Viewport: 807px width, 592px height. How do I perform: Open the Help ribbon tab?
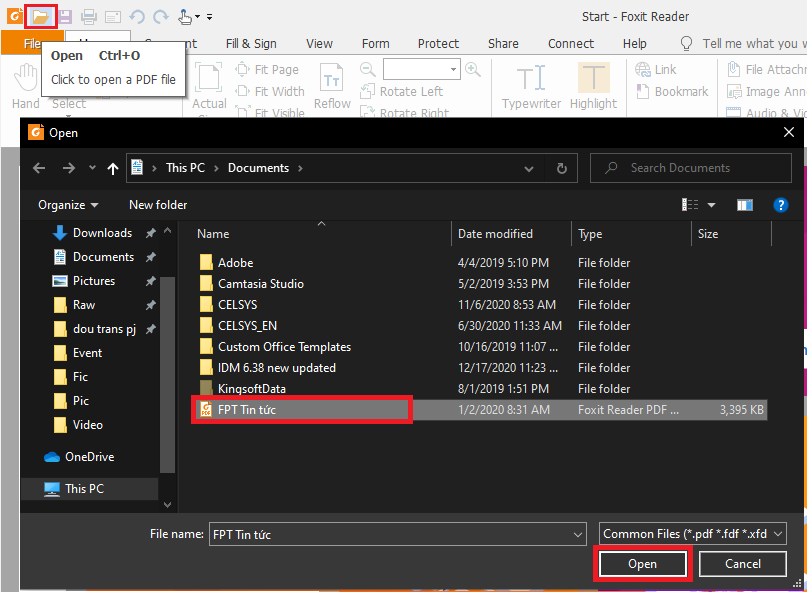[x=634, y=44]
